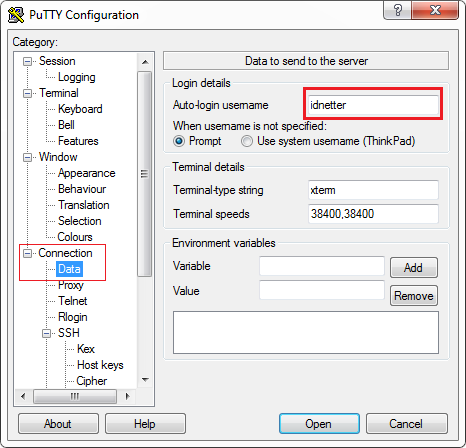Select the Prompt radio button

179,141
